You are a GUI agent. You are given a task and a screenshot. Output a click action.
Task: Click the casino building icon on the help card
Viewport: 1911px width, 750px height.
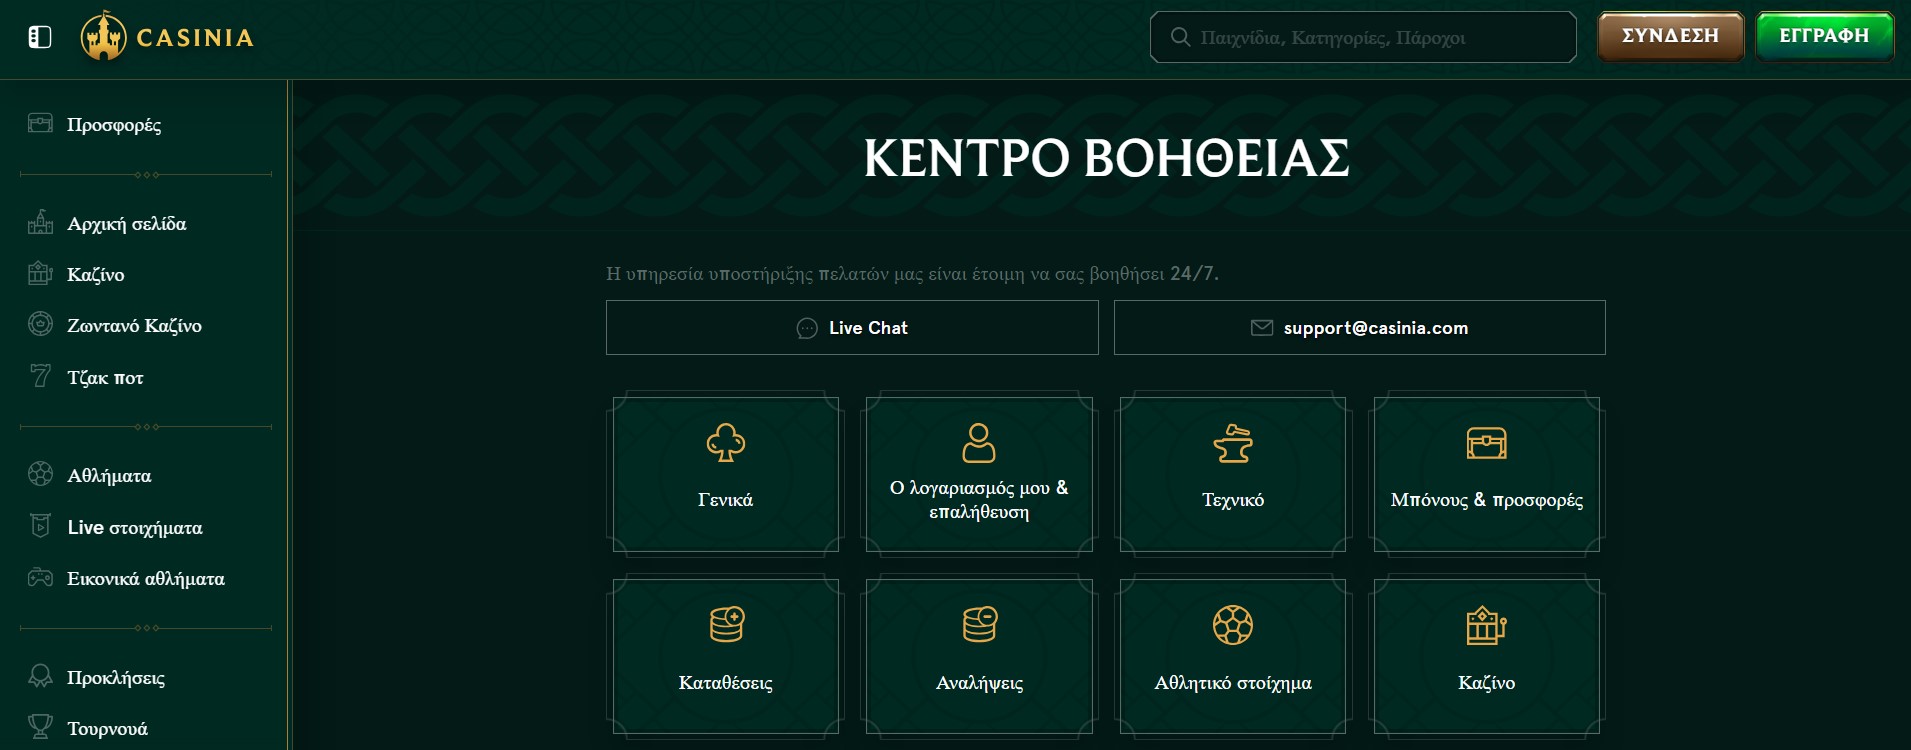point(1487,625)
